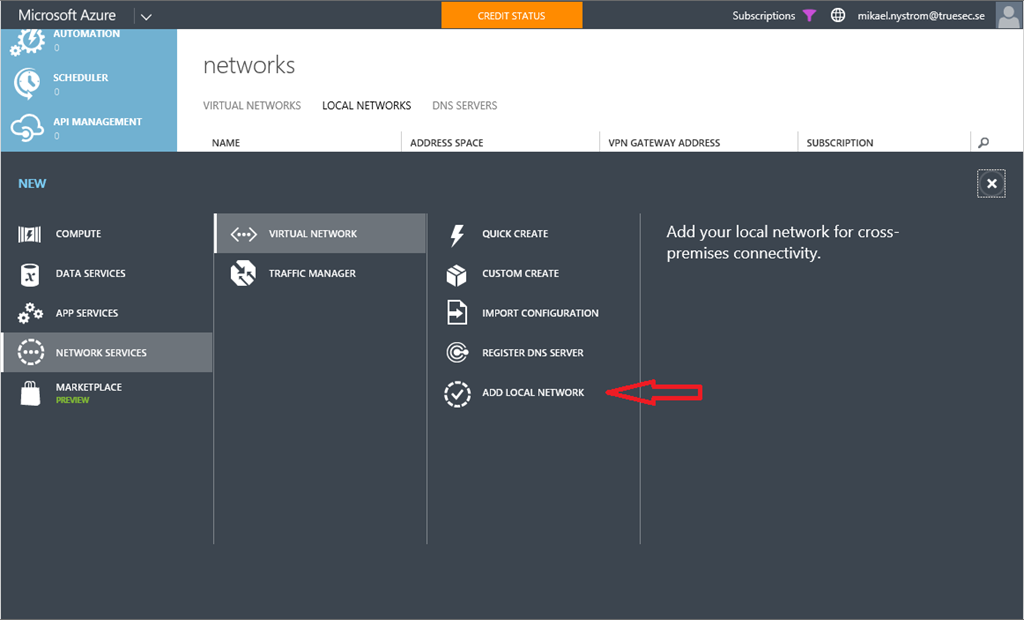Expand the Microsoft Azure dropdown chevron

(x=146, y=16)
